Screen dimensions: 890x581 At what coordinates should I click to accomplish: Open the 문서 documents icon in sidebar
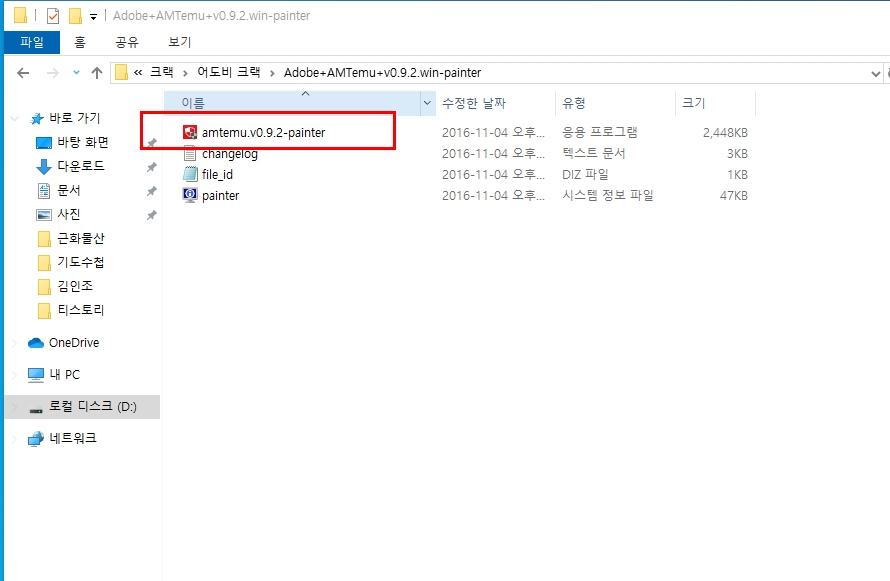[44, 191]
